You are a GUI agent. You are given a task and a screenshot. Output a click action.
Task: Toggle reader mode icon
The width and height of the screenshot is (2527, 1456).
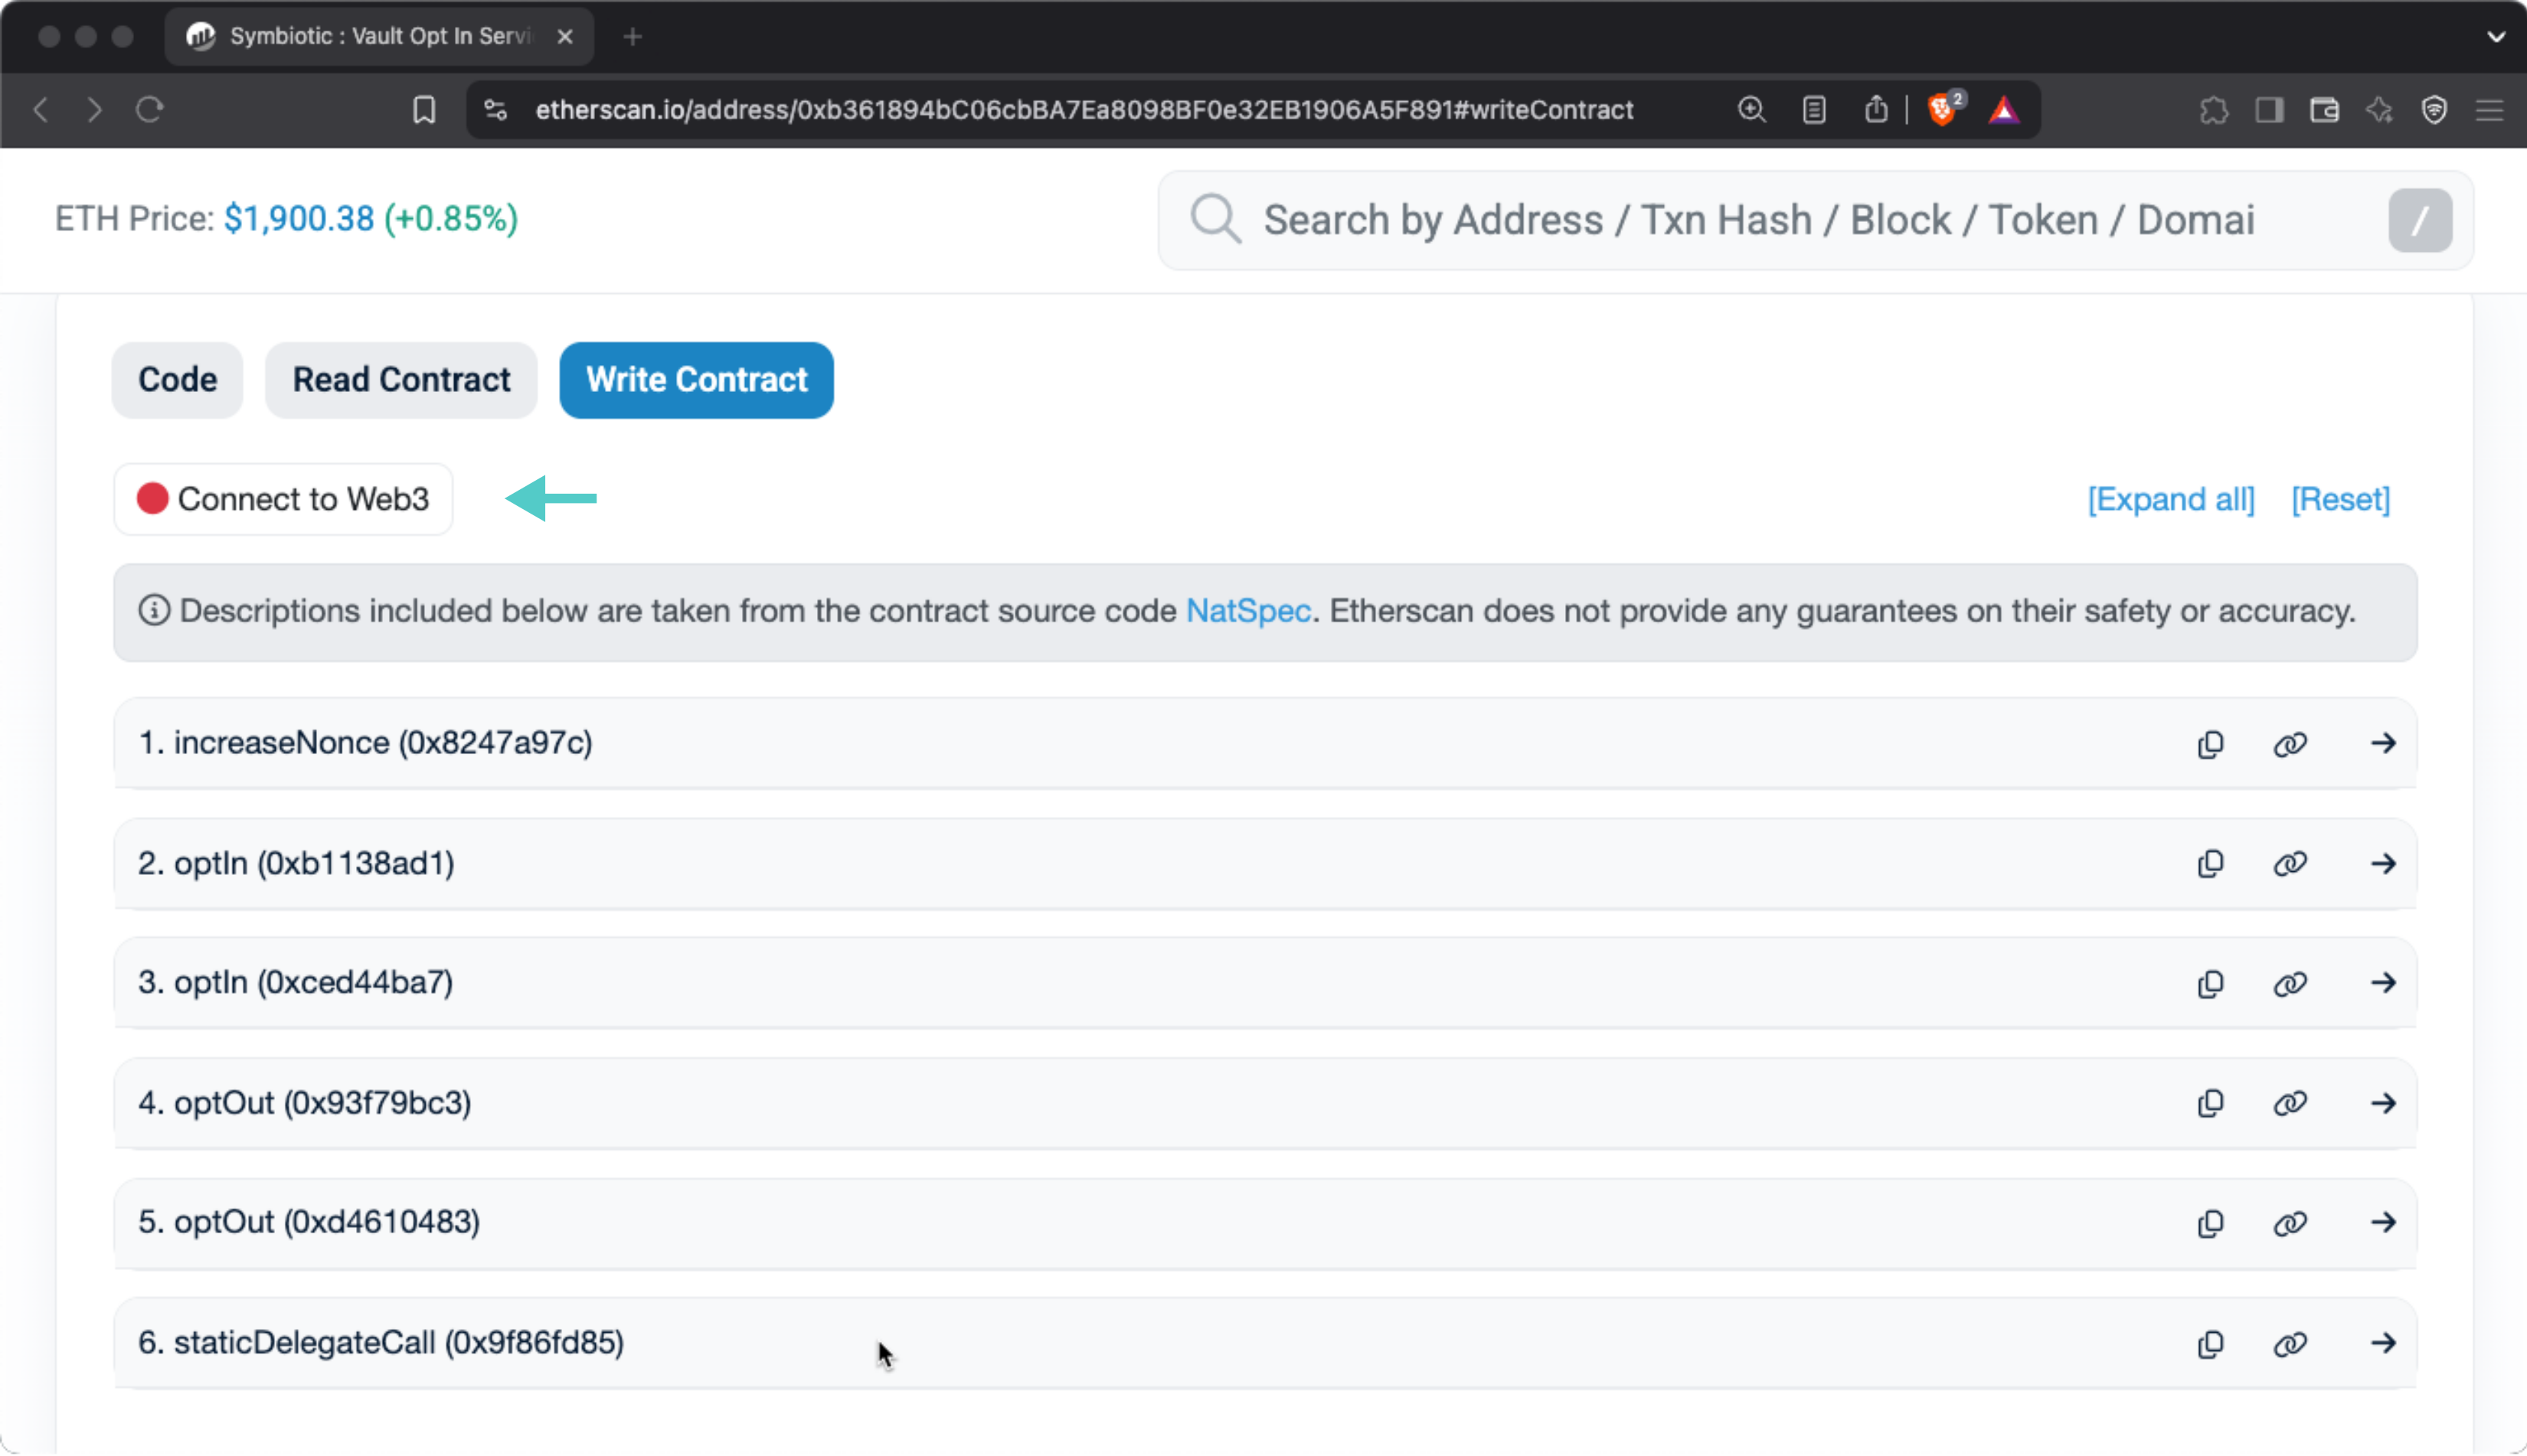pyautogui.click(x=1814, y=109)
